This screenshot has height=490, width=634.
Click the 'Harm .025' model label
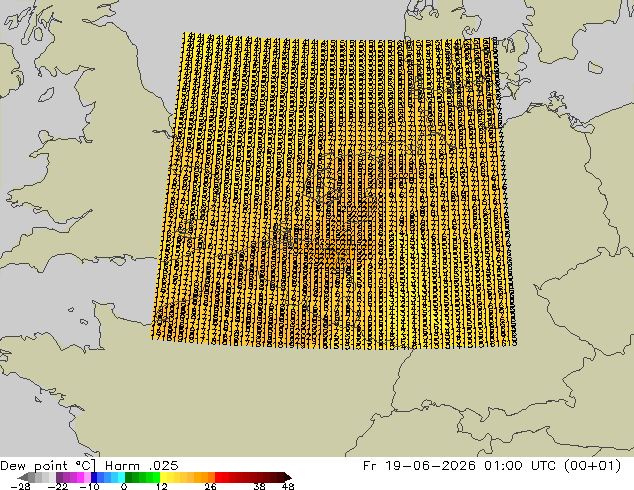click(x=142, y=466)
